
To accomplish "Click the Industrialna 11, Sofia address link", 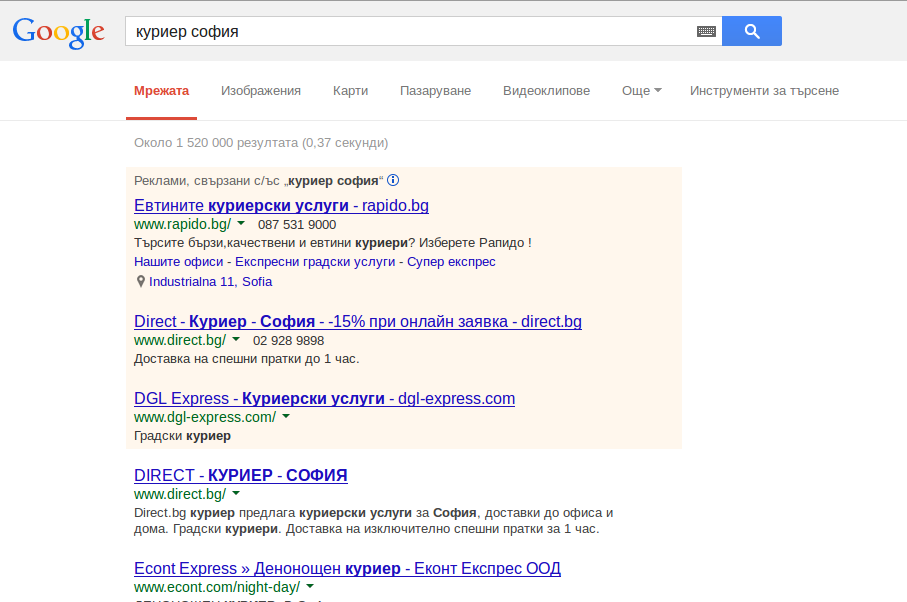I will tap(211, 282).
